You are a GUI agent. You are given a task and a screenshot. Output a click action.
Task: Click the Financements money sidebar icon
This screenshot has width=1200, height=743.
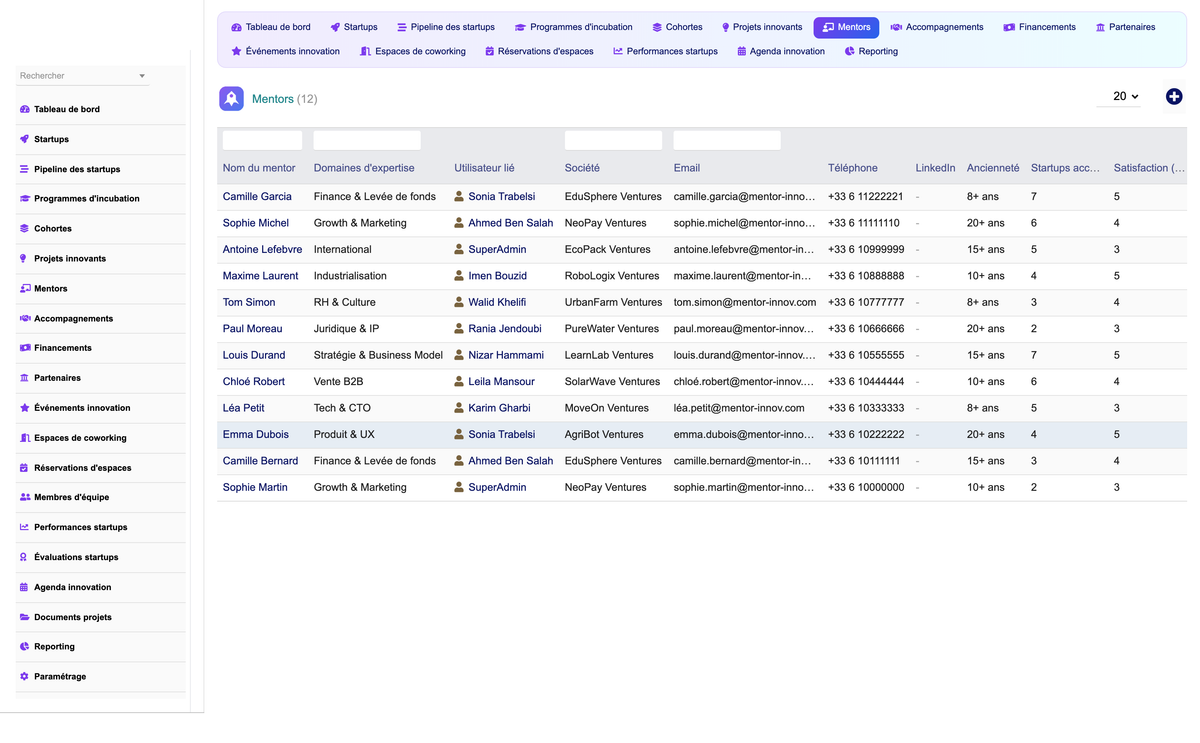pyautogui.click(x=25, y=348)
